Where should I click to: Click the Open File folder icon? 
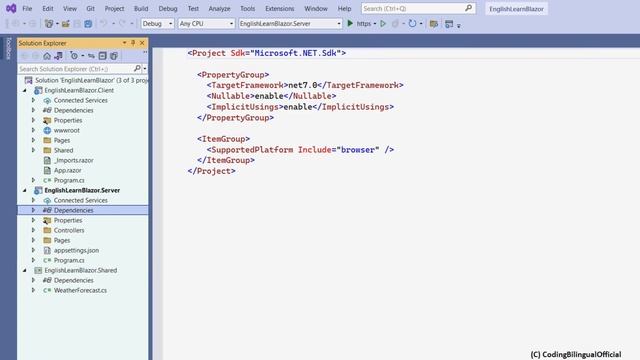(65, 24)
